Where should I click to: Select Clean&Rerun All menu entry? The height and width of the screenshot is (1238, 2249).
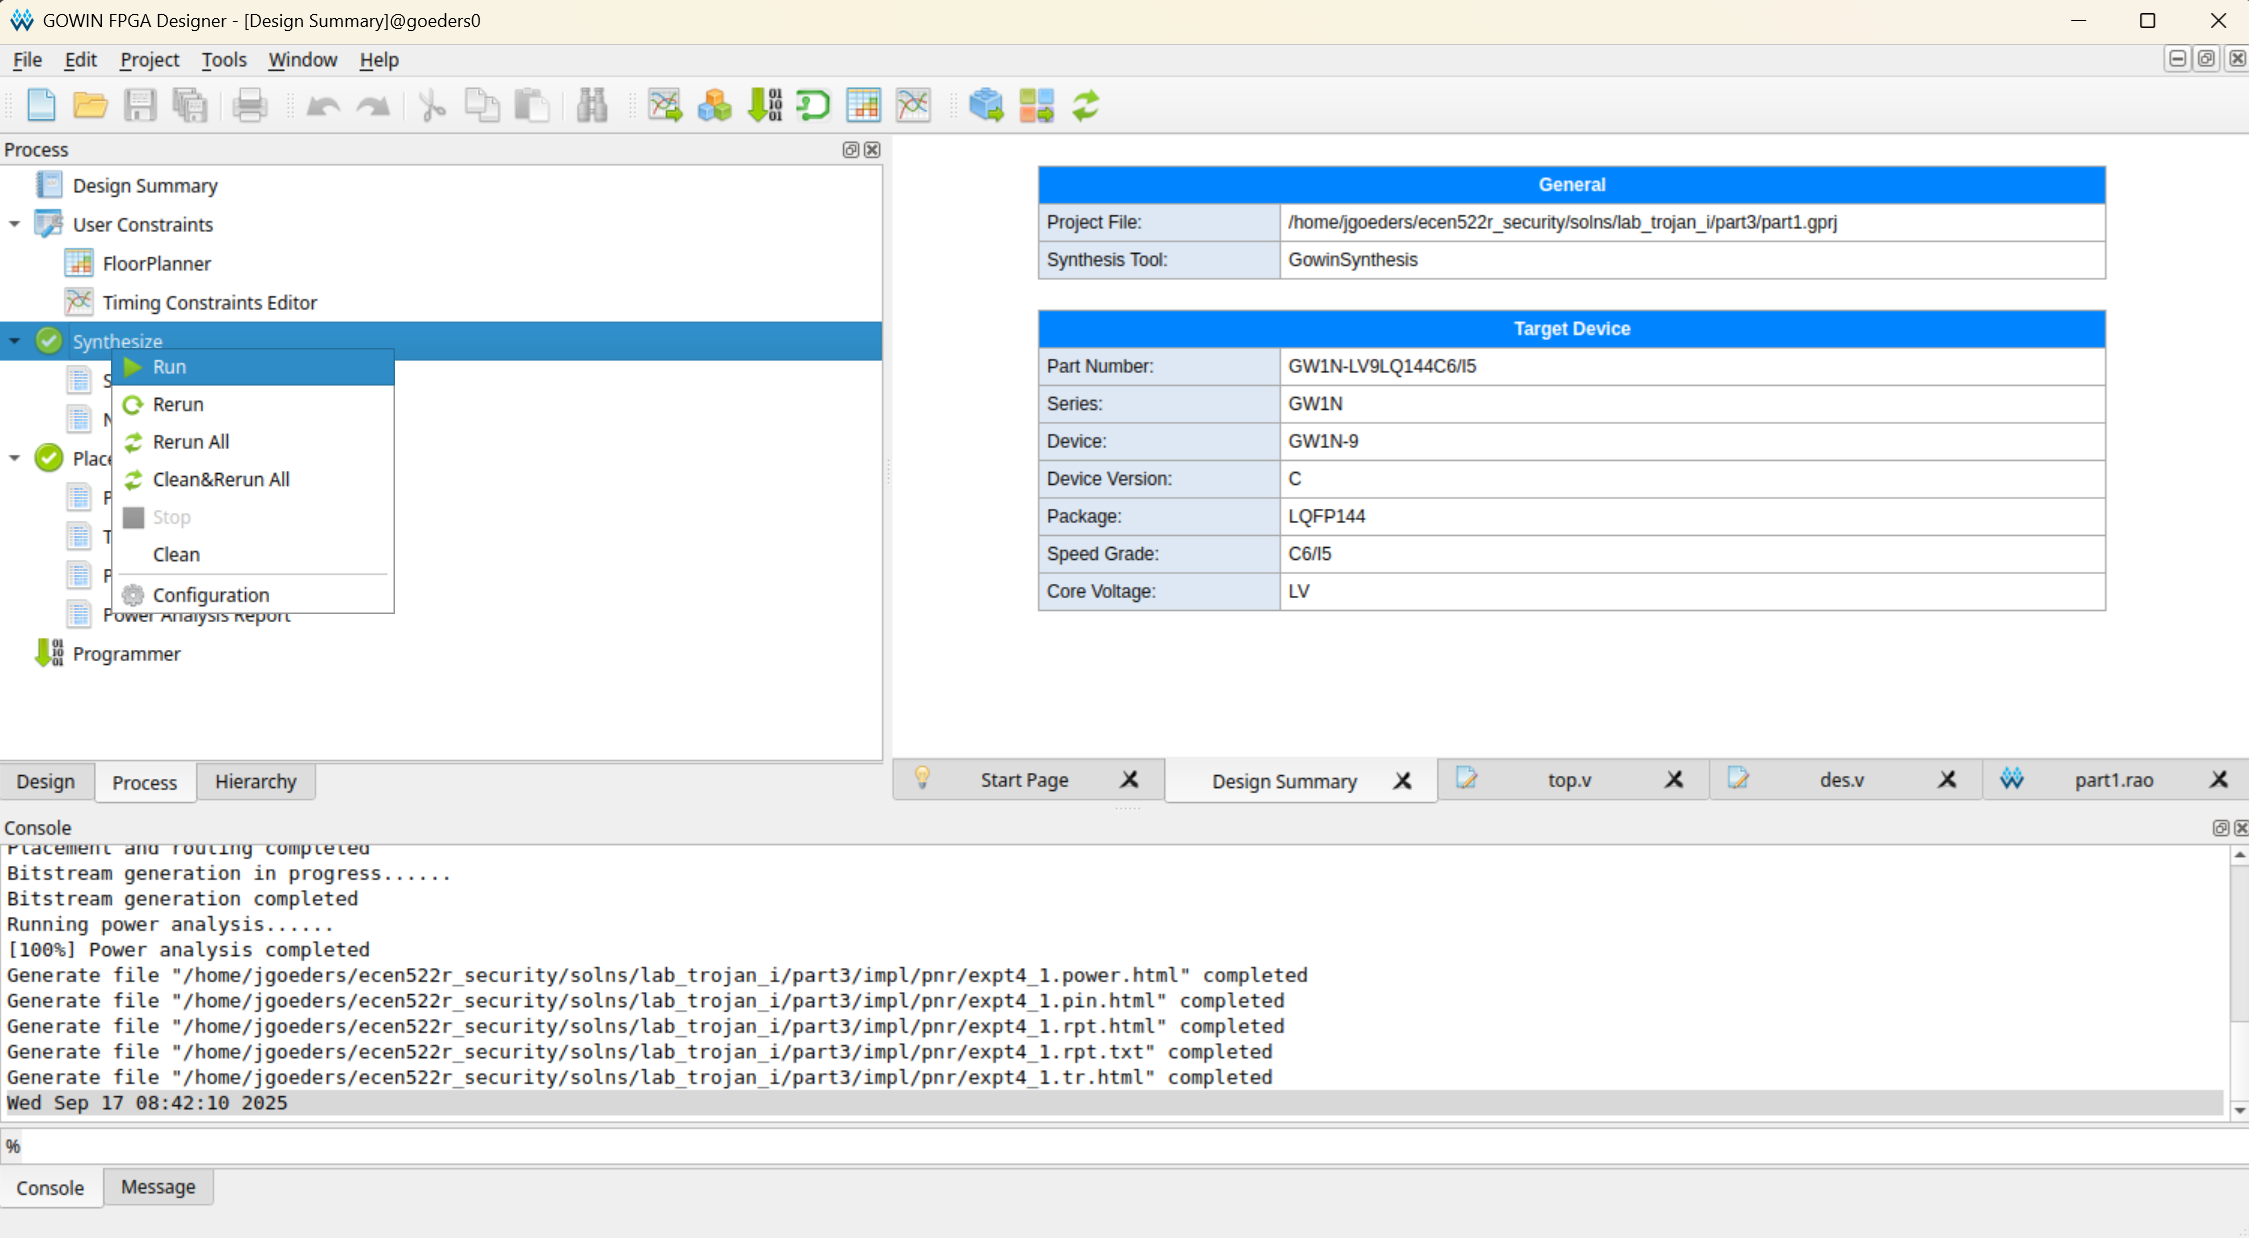253,479
